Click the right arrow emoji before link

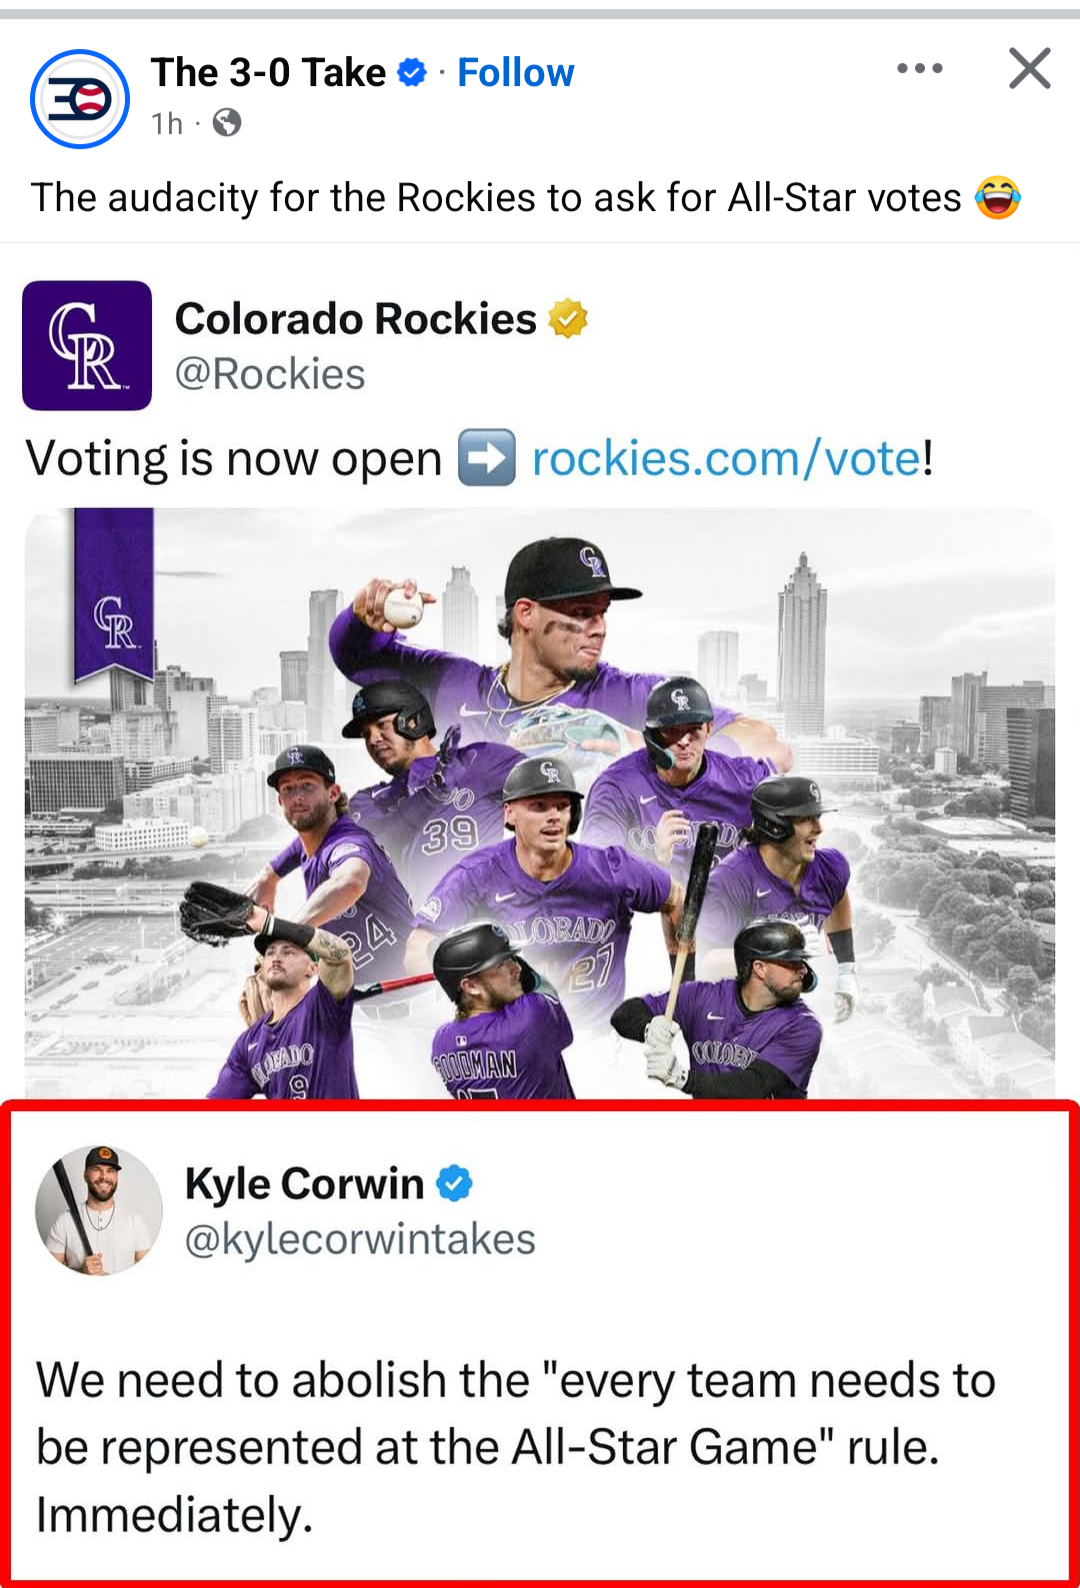pyautogui.click(x=487, y=458)
